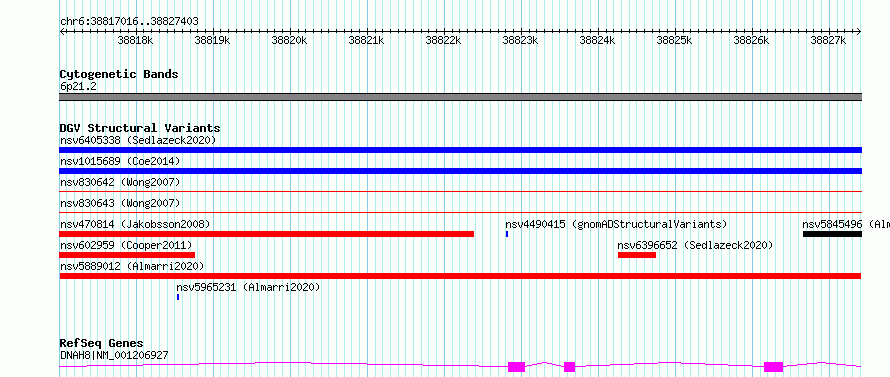
Task: Open the nsv5965231 (Almarri2020) label
Action: tap(249, 287)
